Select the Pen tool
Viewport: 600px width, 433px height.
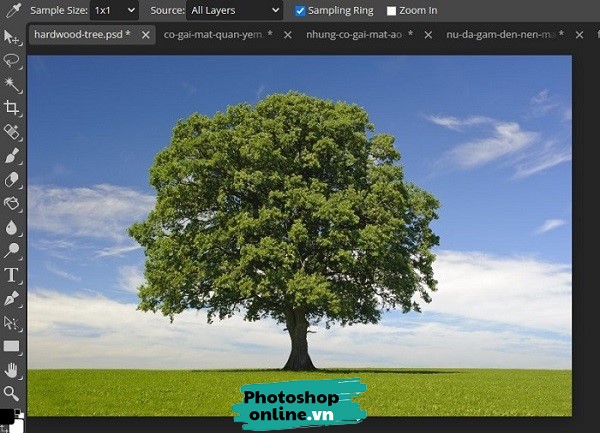tap(11, 298)
